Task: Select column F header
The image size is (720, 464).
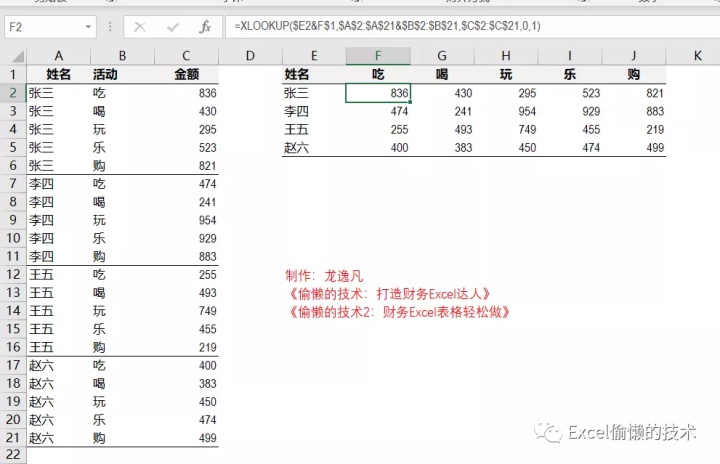Action: (x=378, y=56)
